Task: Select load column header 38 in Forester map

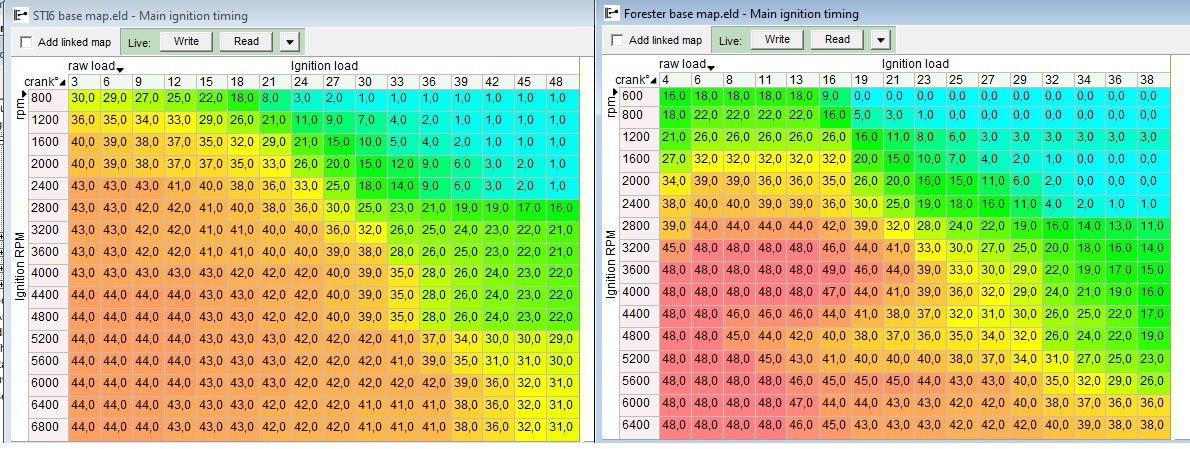Action: pyautogui.click(x=1152, y=80)
